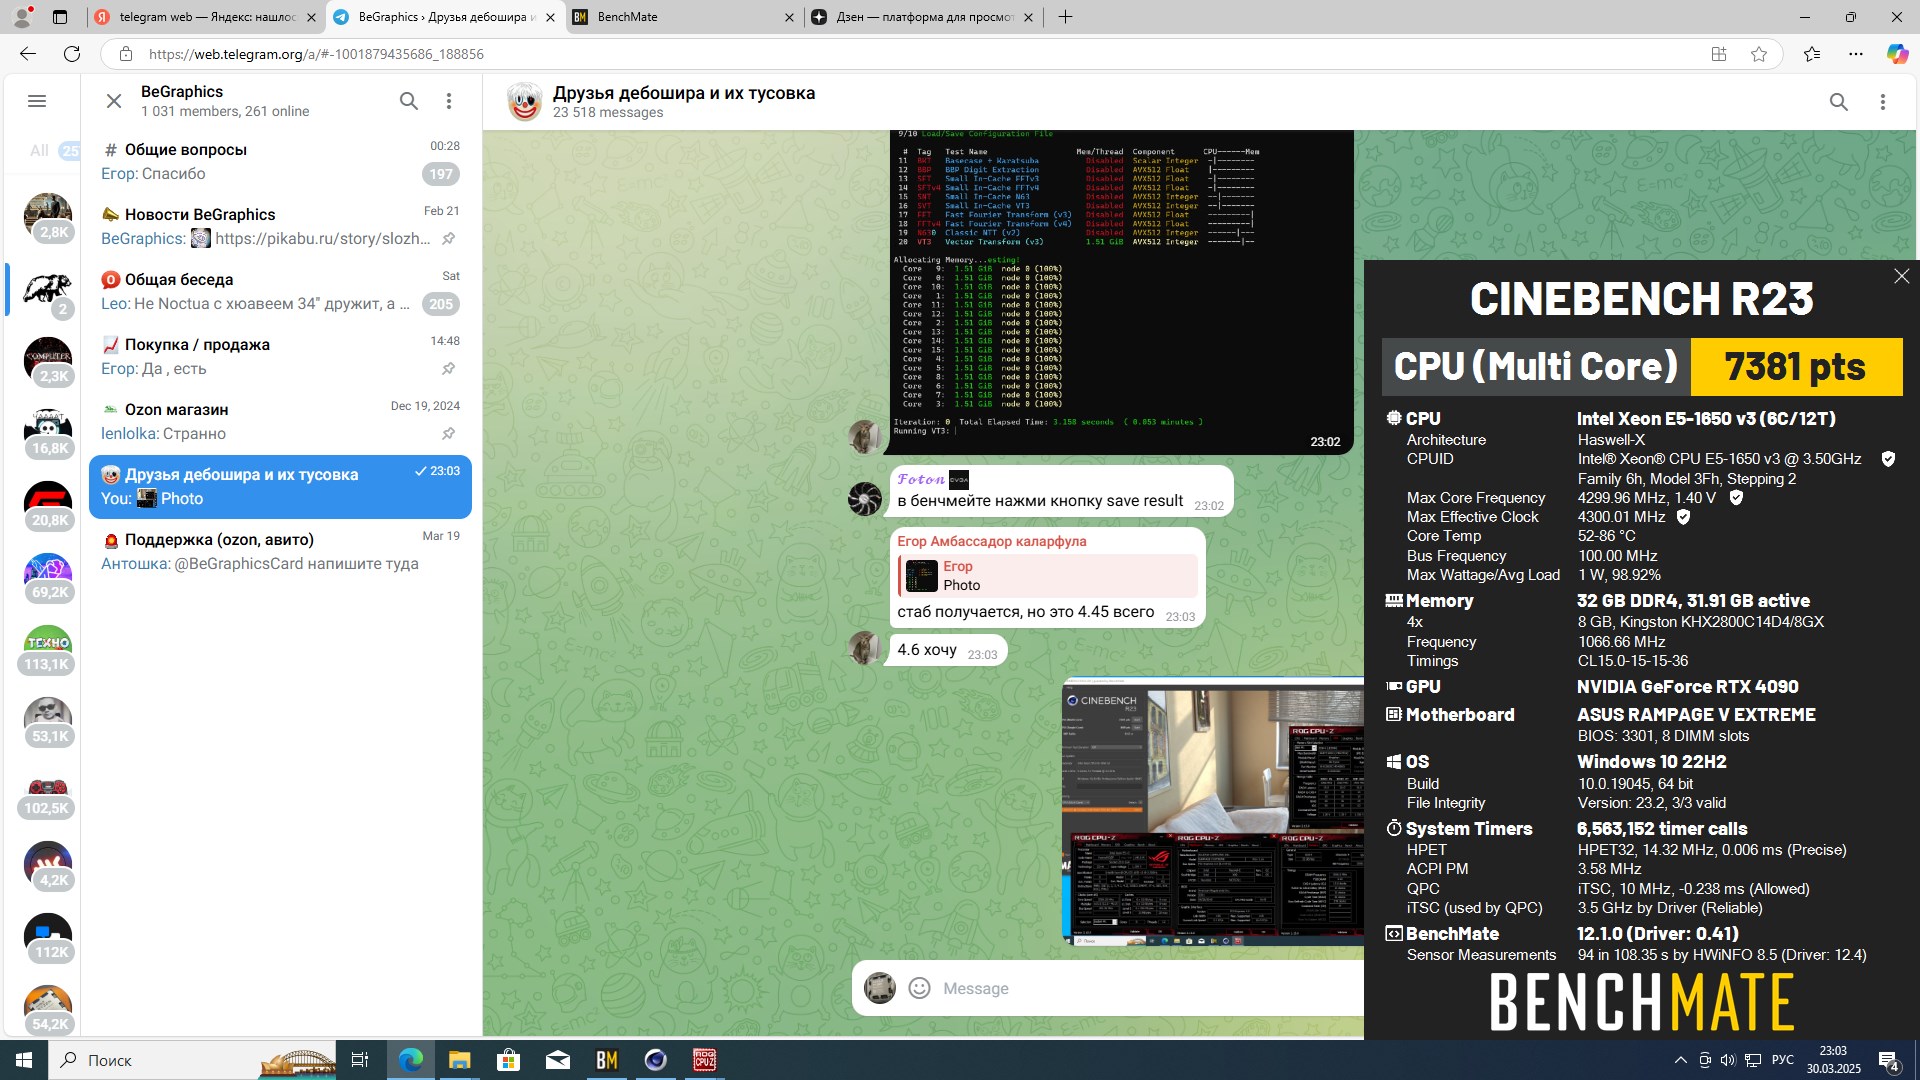Click the quoted Егор Photo reply
Screen dimensions: 1920x1080
[1047, 576]
